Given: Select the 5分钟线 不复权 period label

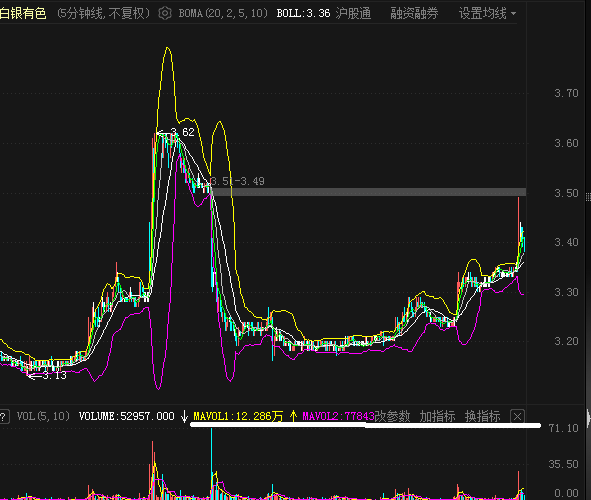Looking at the screenshot, I should pos(103,14).
